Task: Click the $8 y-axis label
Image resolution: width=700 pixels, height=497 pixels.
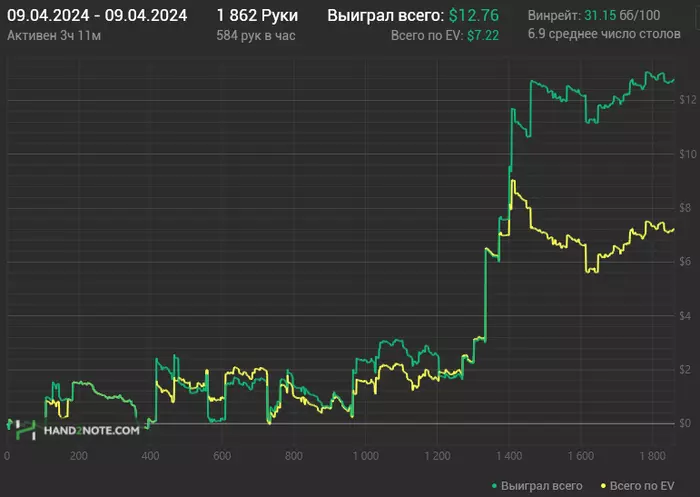Action: 685,208
